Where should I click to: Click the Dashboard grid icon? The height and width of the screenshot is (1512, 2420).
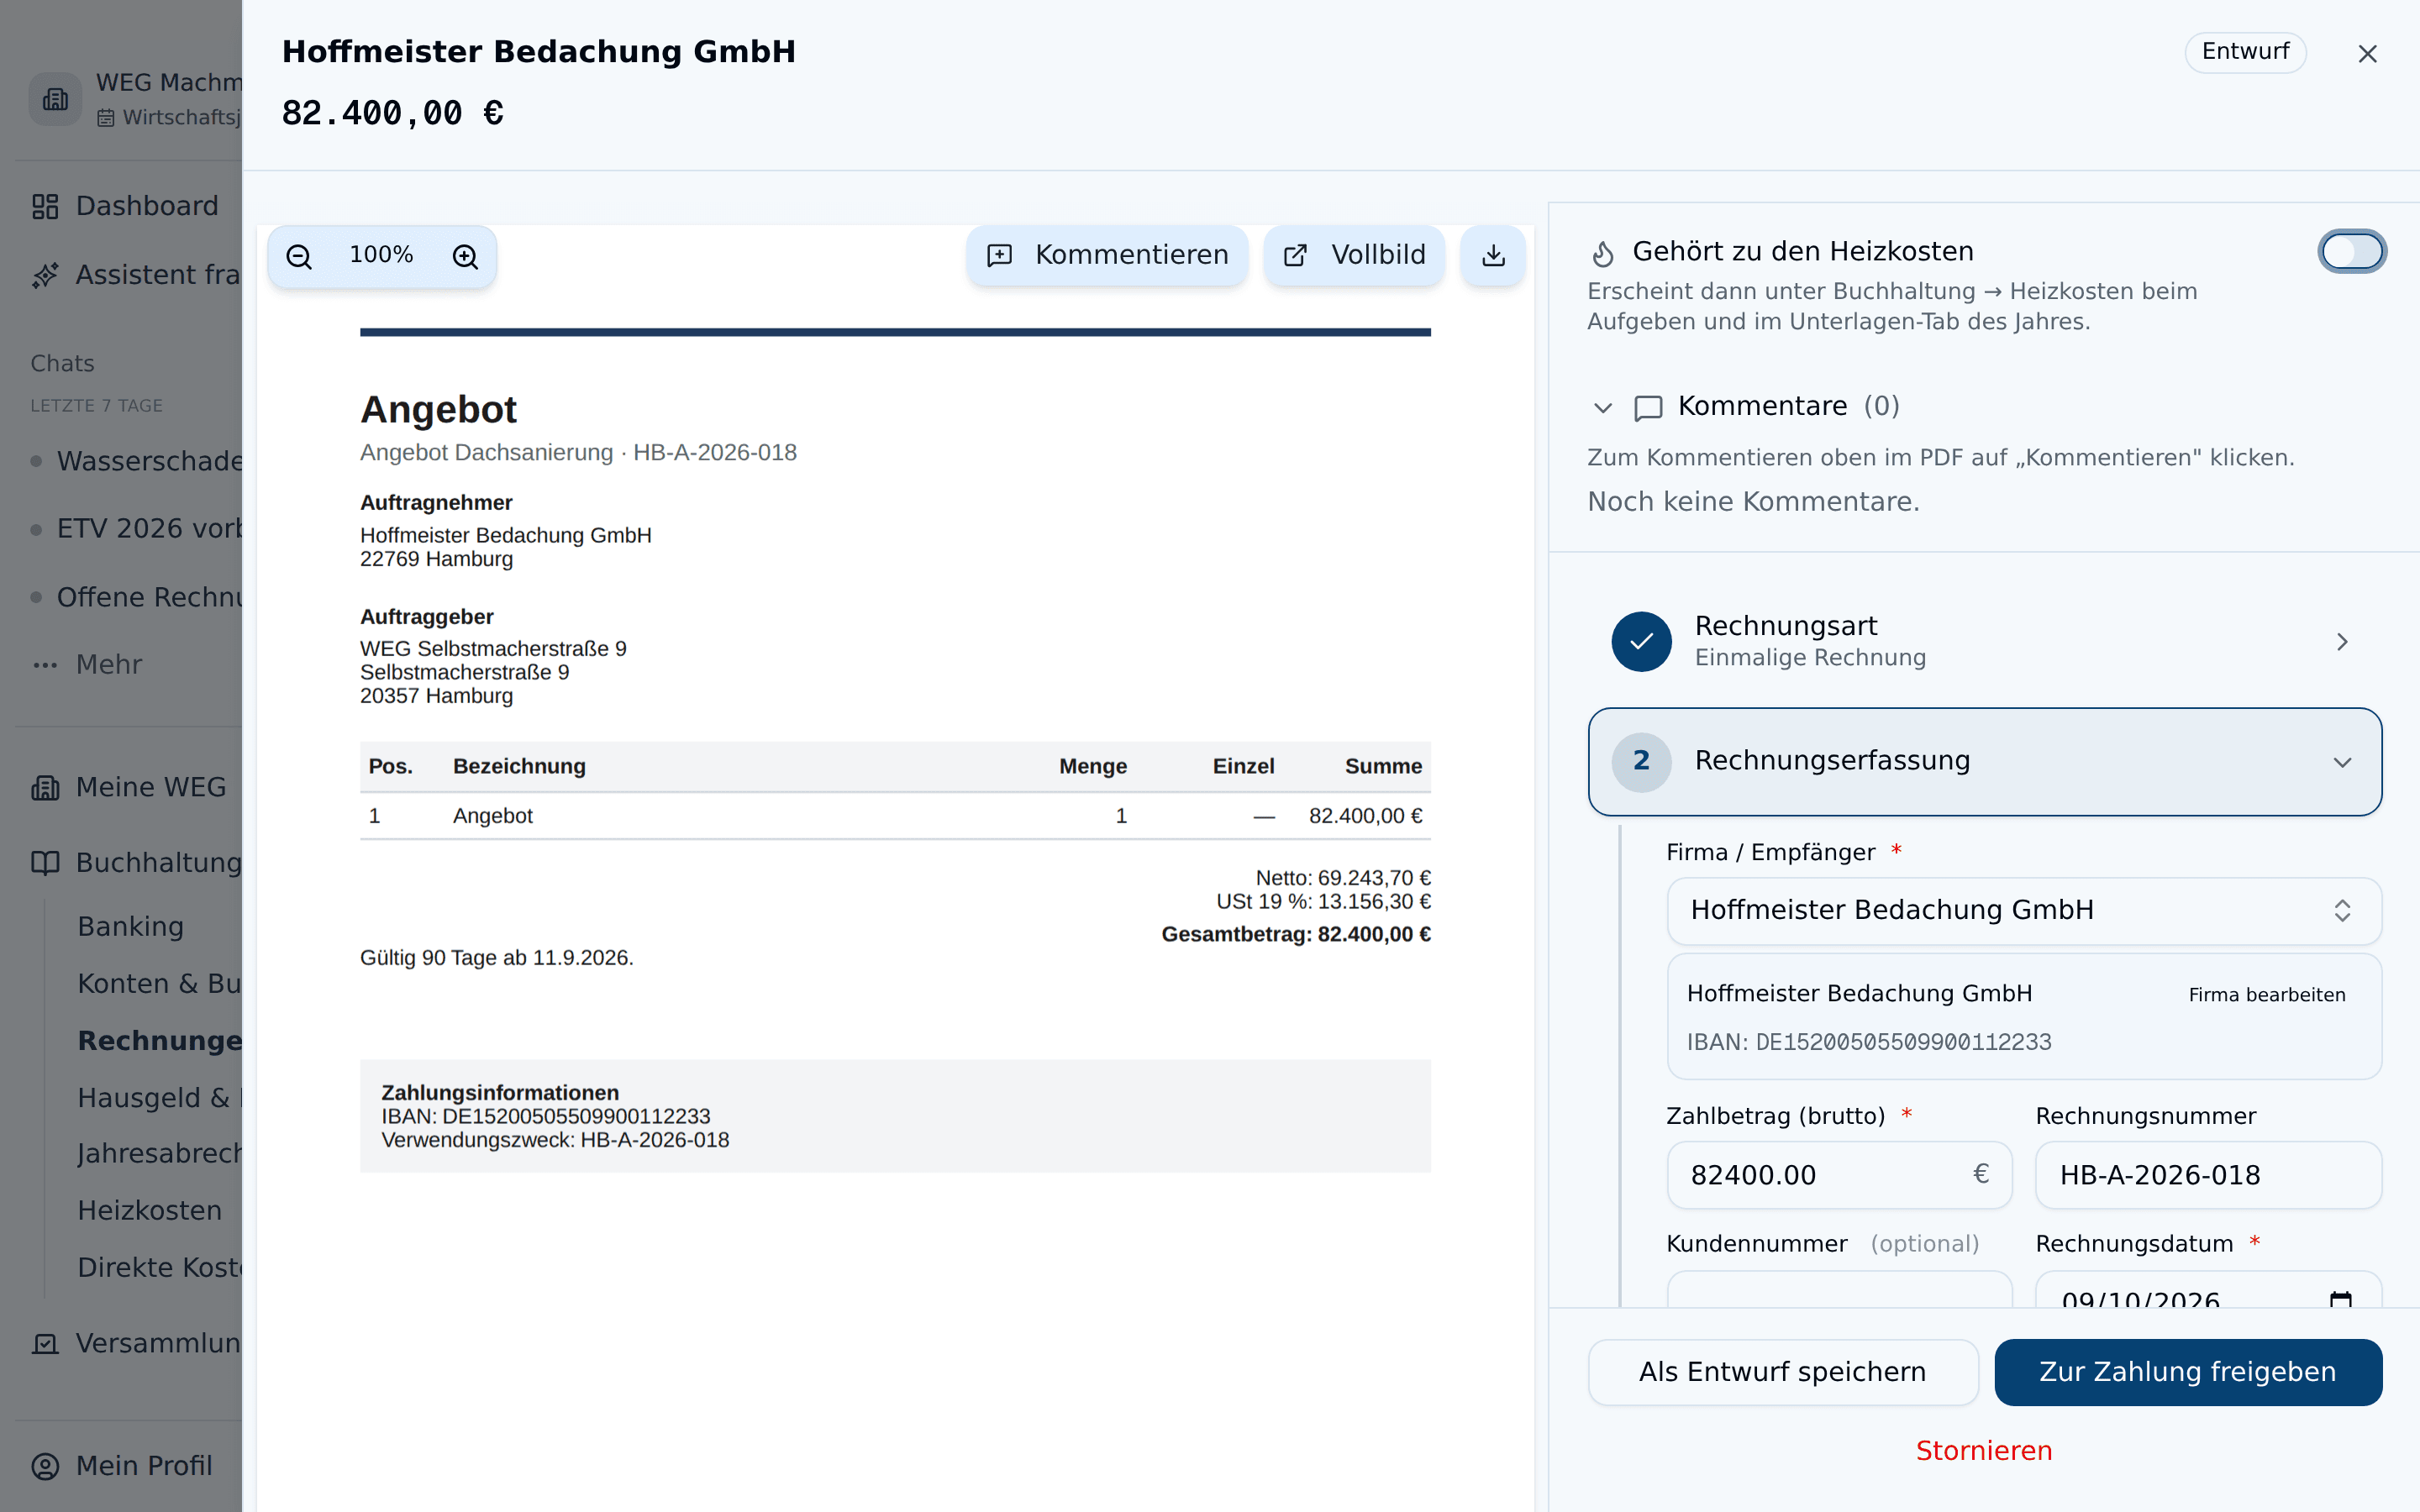(45, 207)
